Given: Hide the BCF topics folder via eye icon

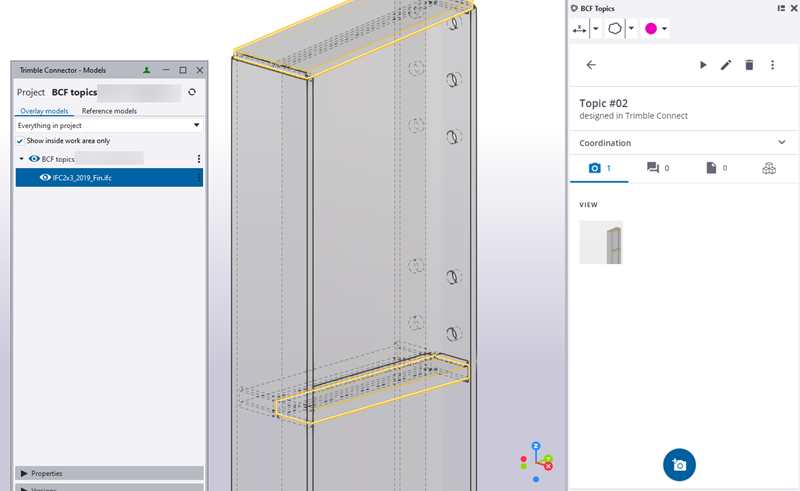Looking at the screenshot, I should [x=34, y=159].
